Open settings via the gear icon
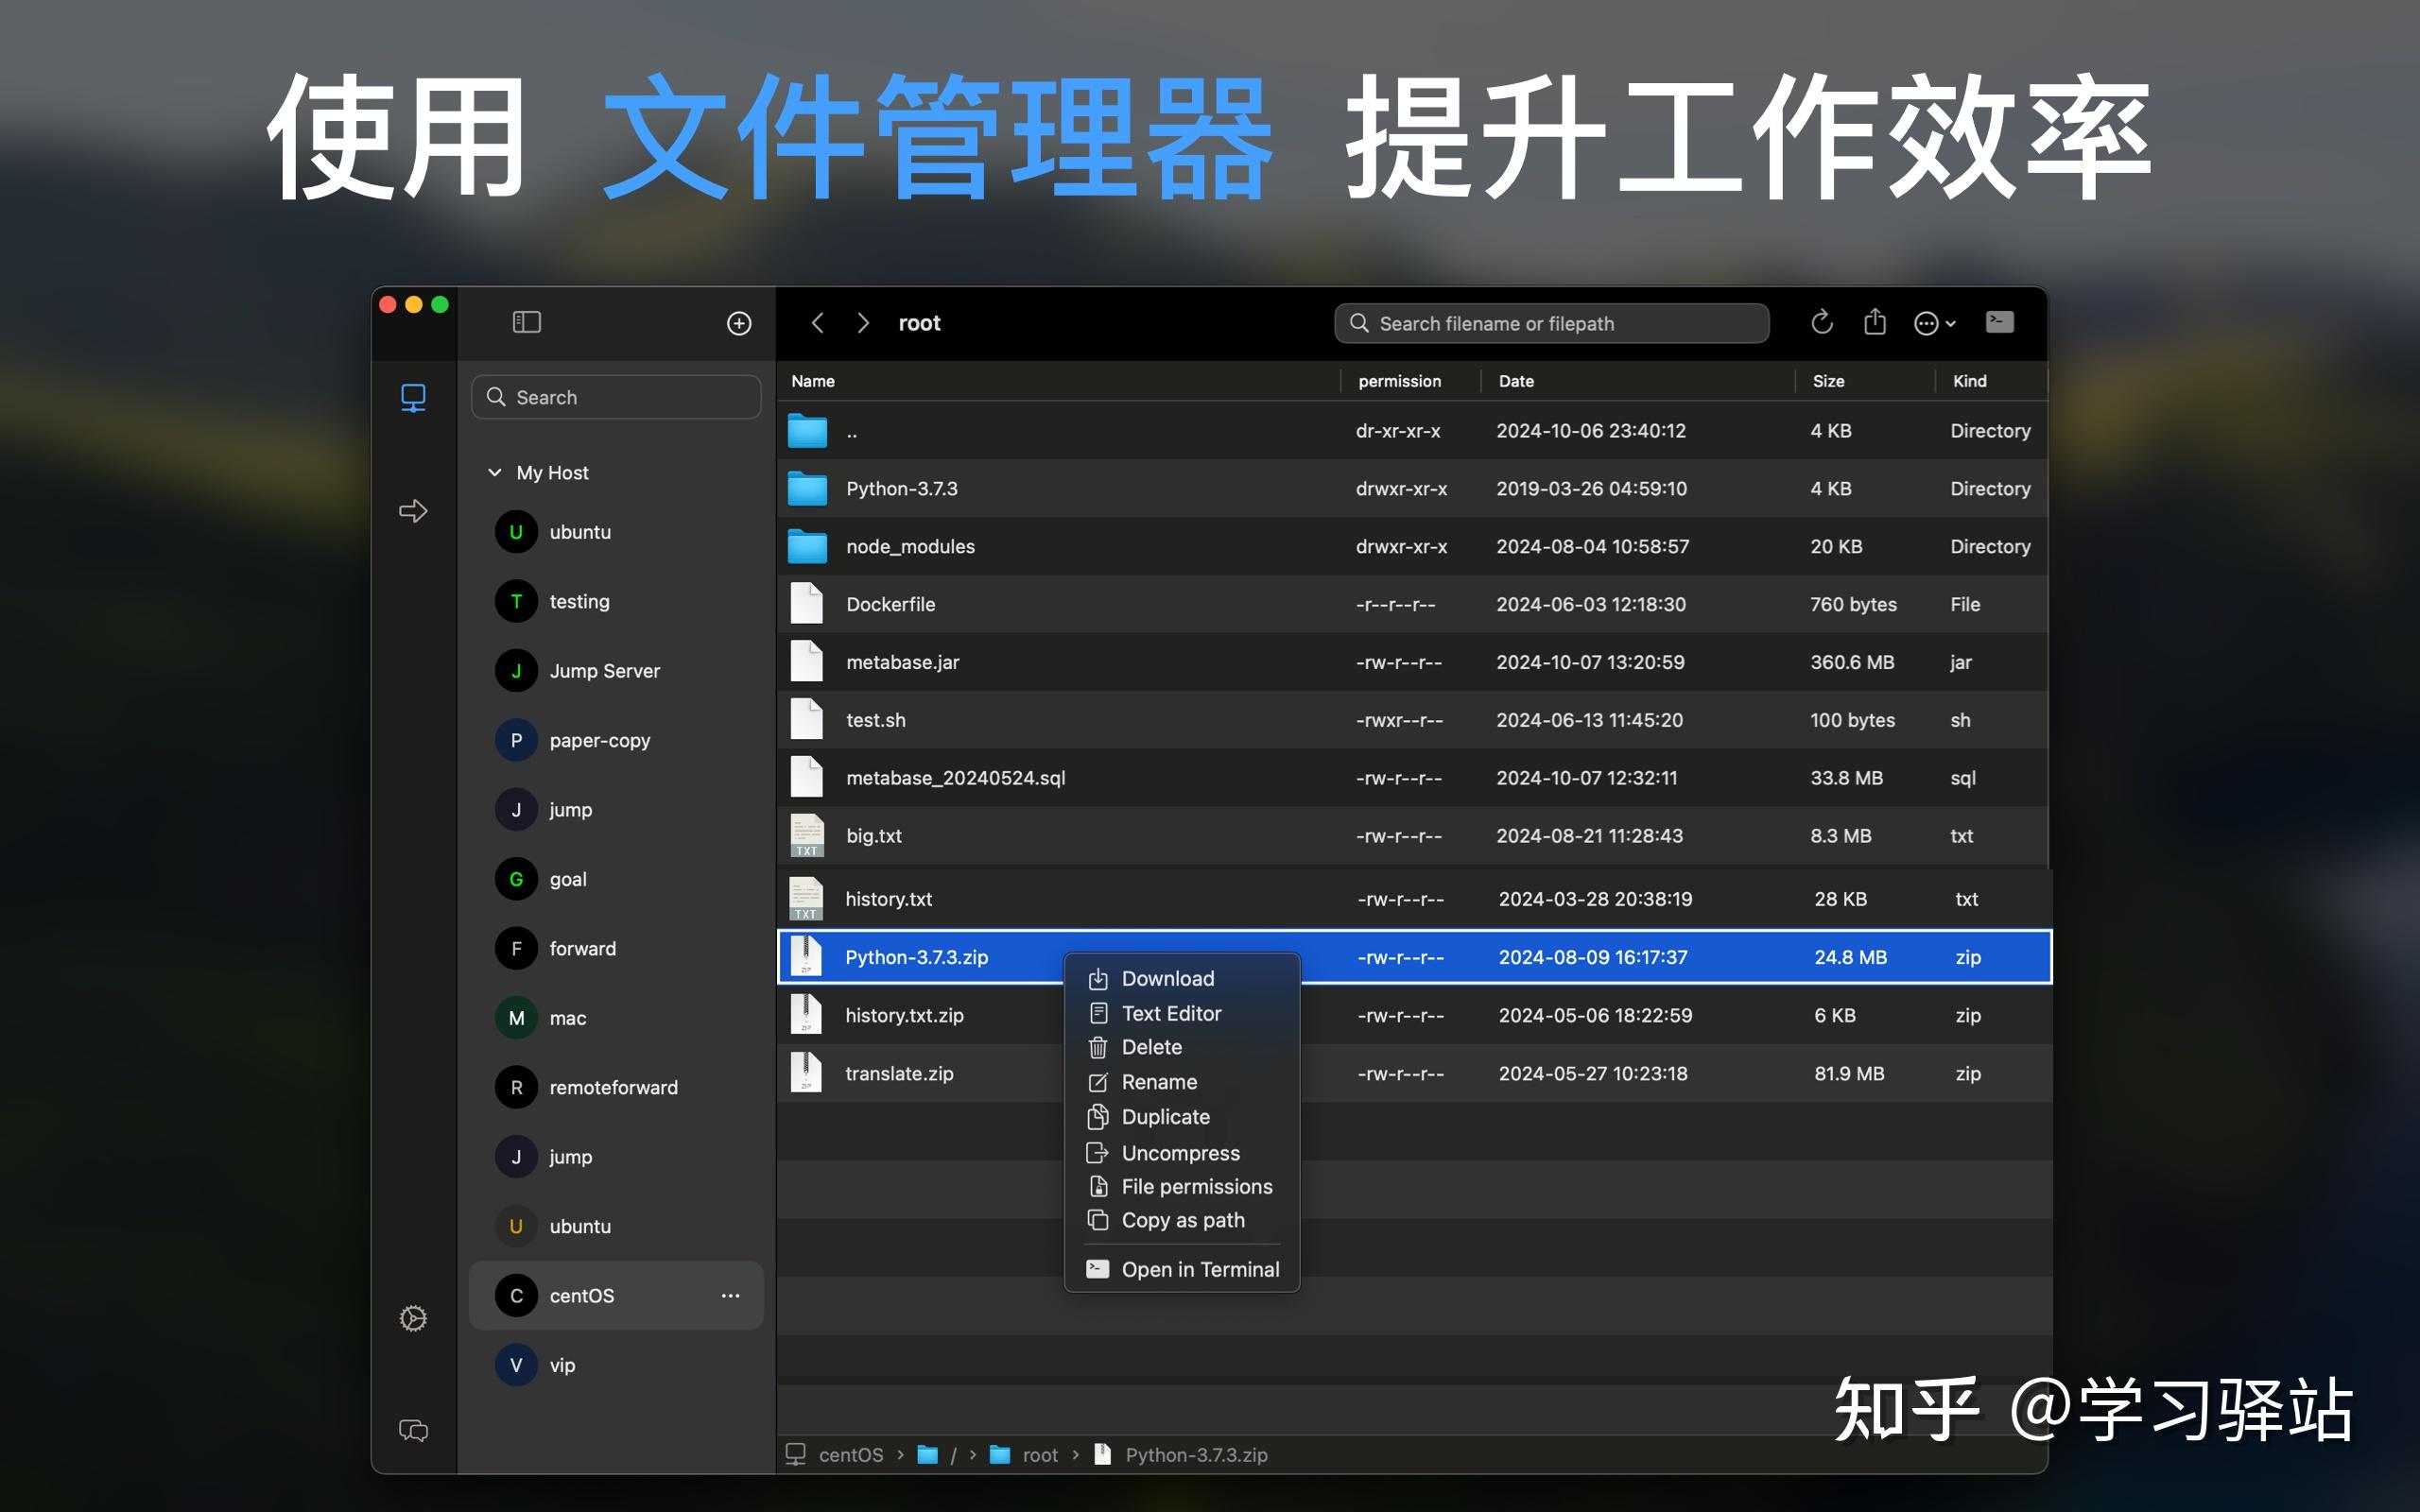This screenshot has width=2420, height=1512. pos(413,1319)
